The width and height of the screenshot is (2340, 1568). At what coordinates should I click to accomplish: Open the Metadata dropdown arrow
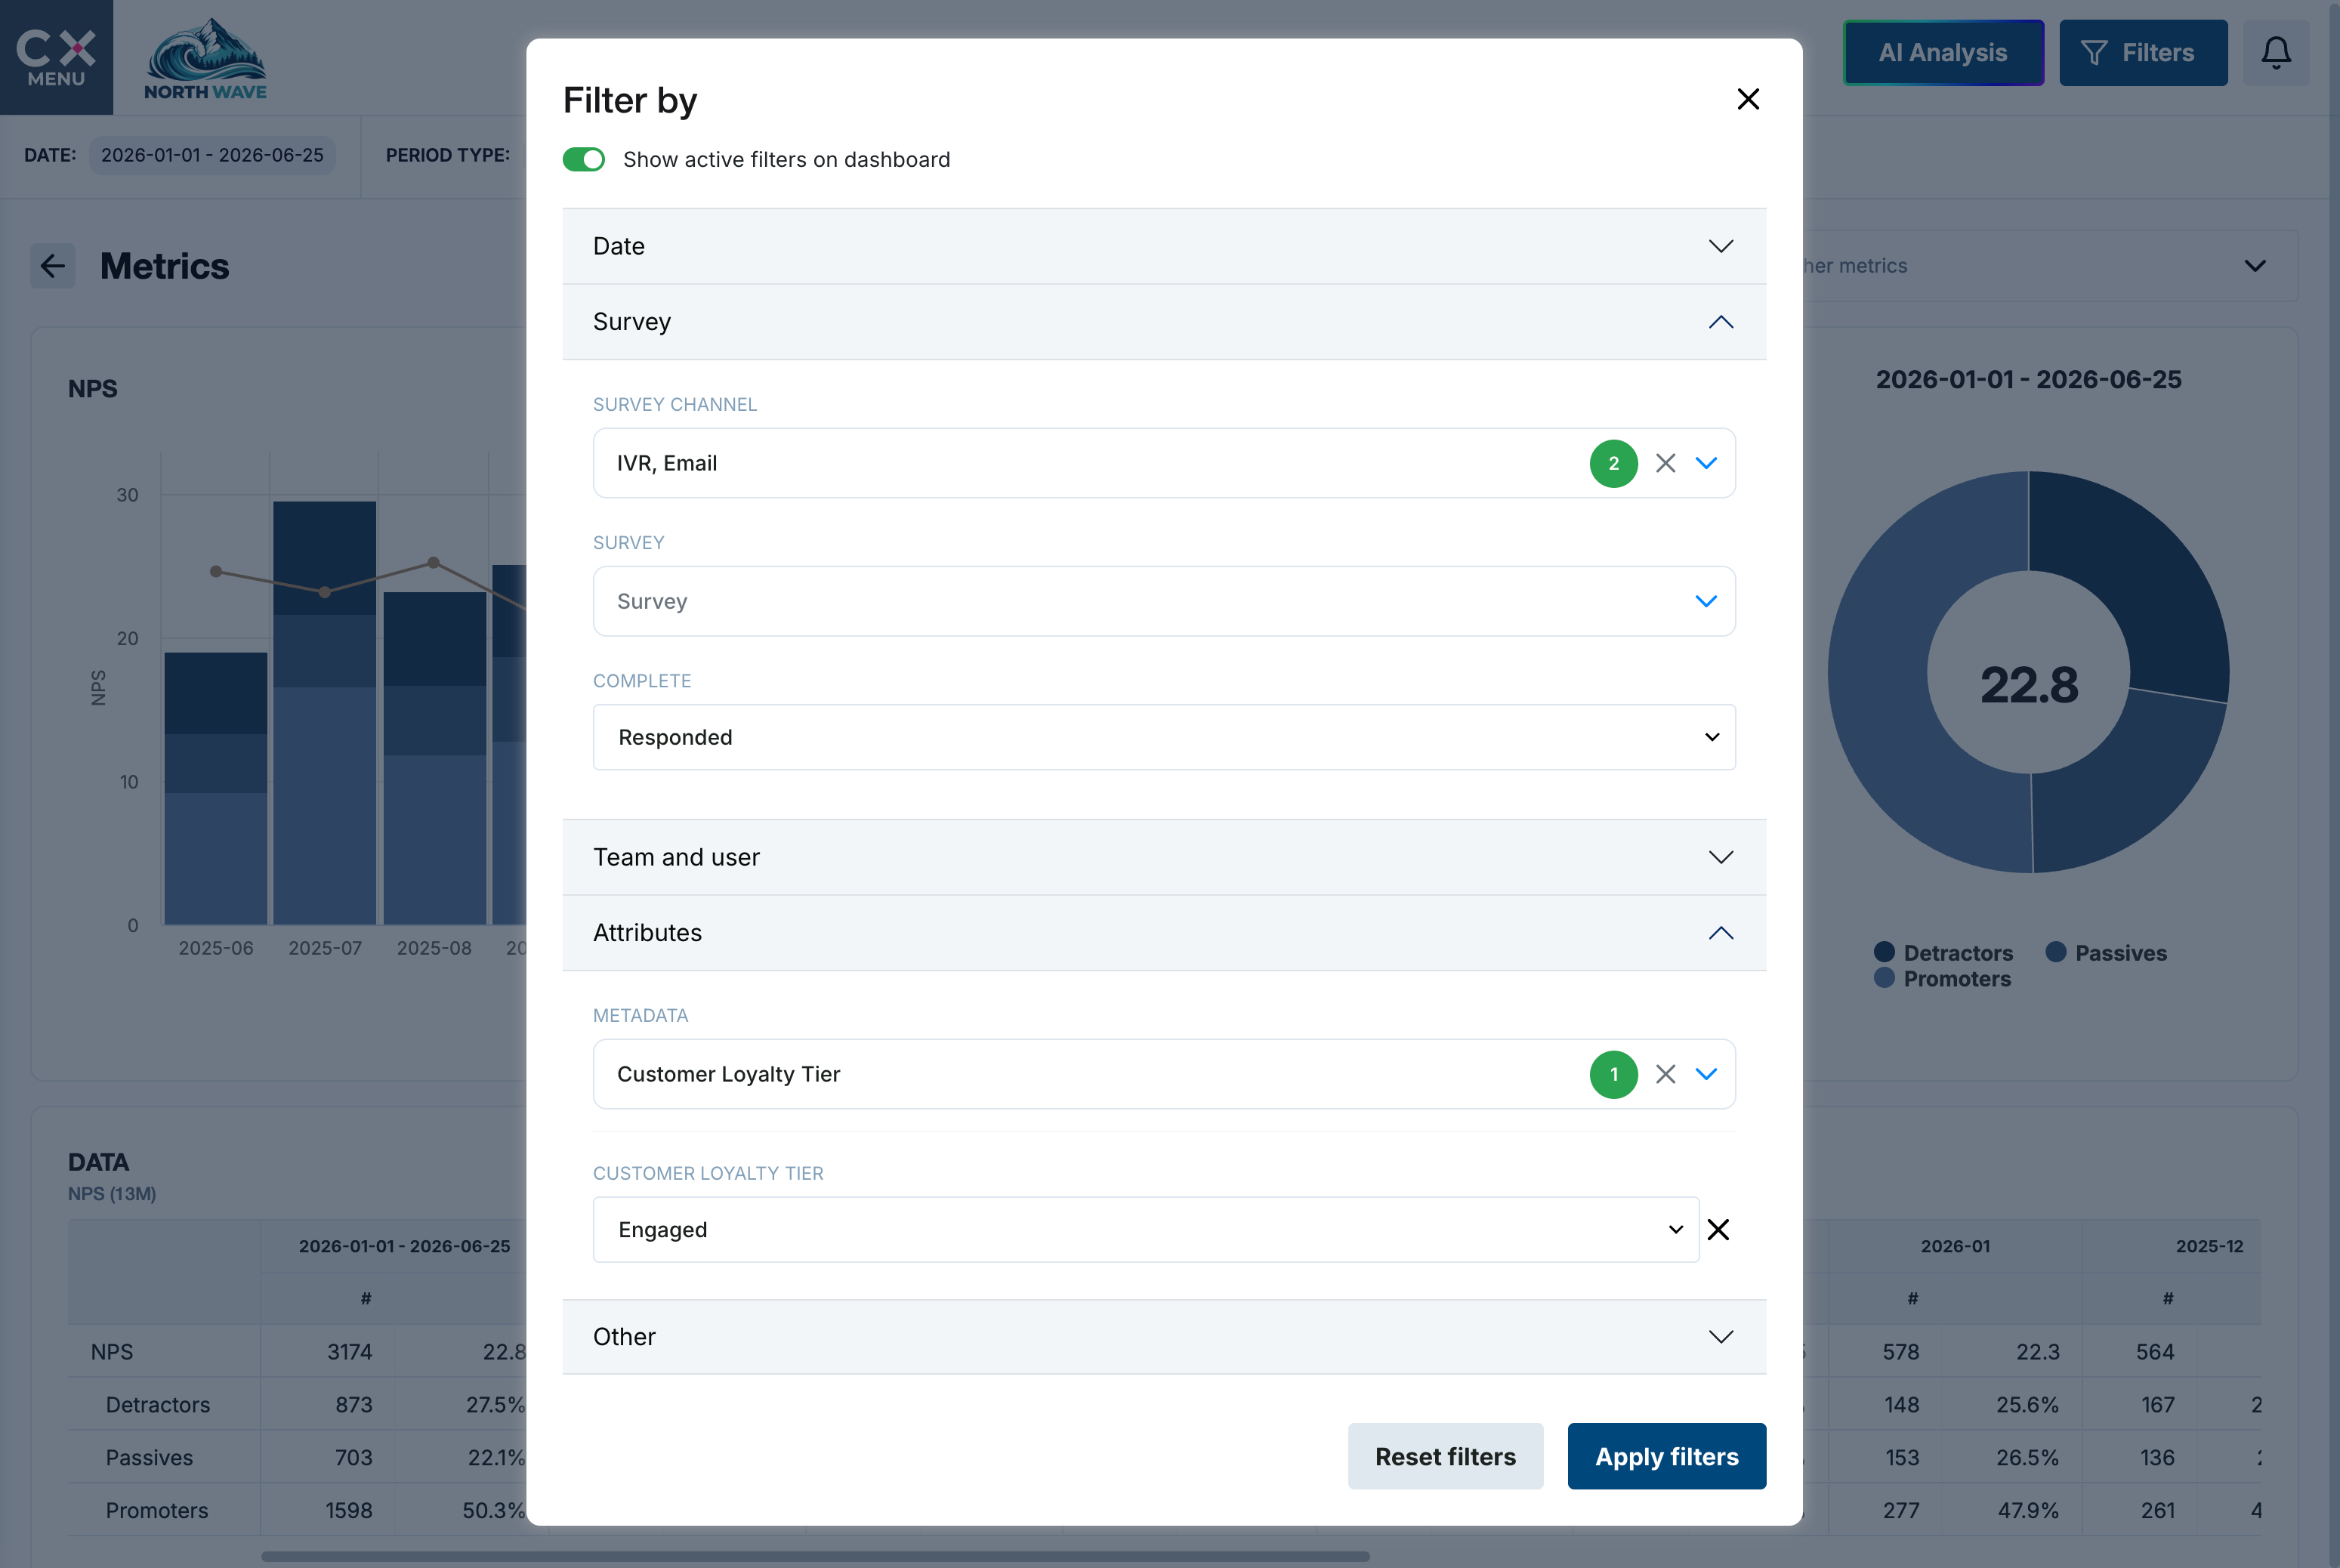point(1706,1074)
